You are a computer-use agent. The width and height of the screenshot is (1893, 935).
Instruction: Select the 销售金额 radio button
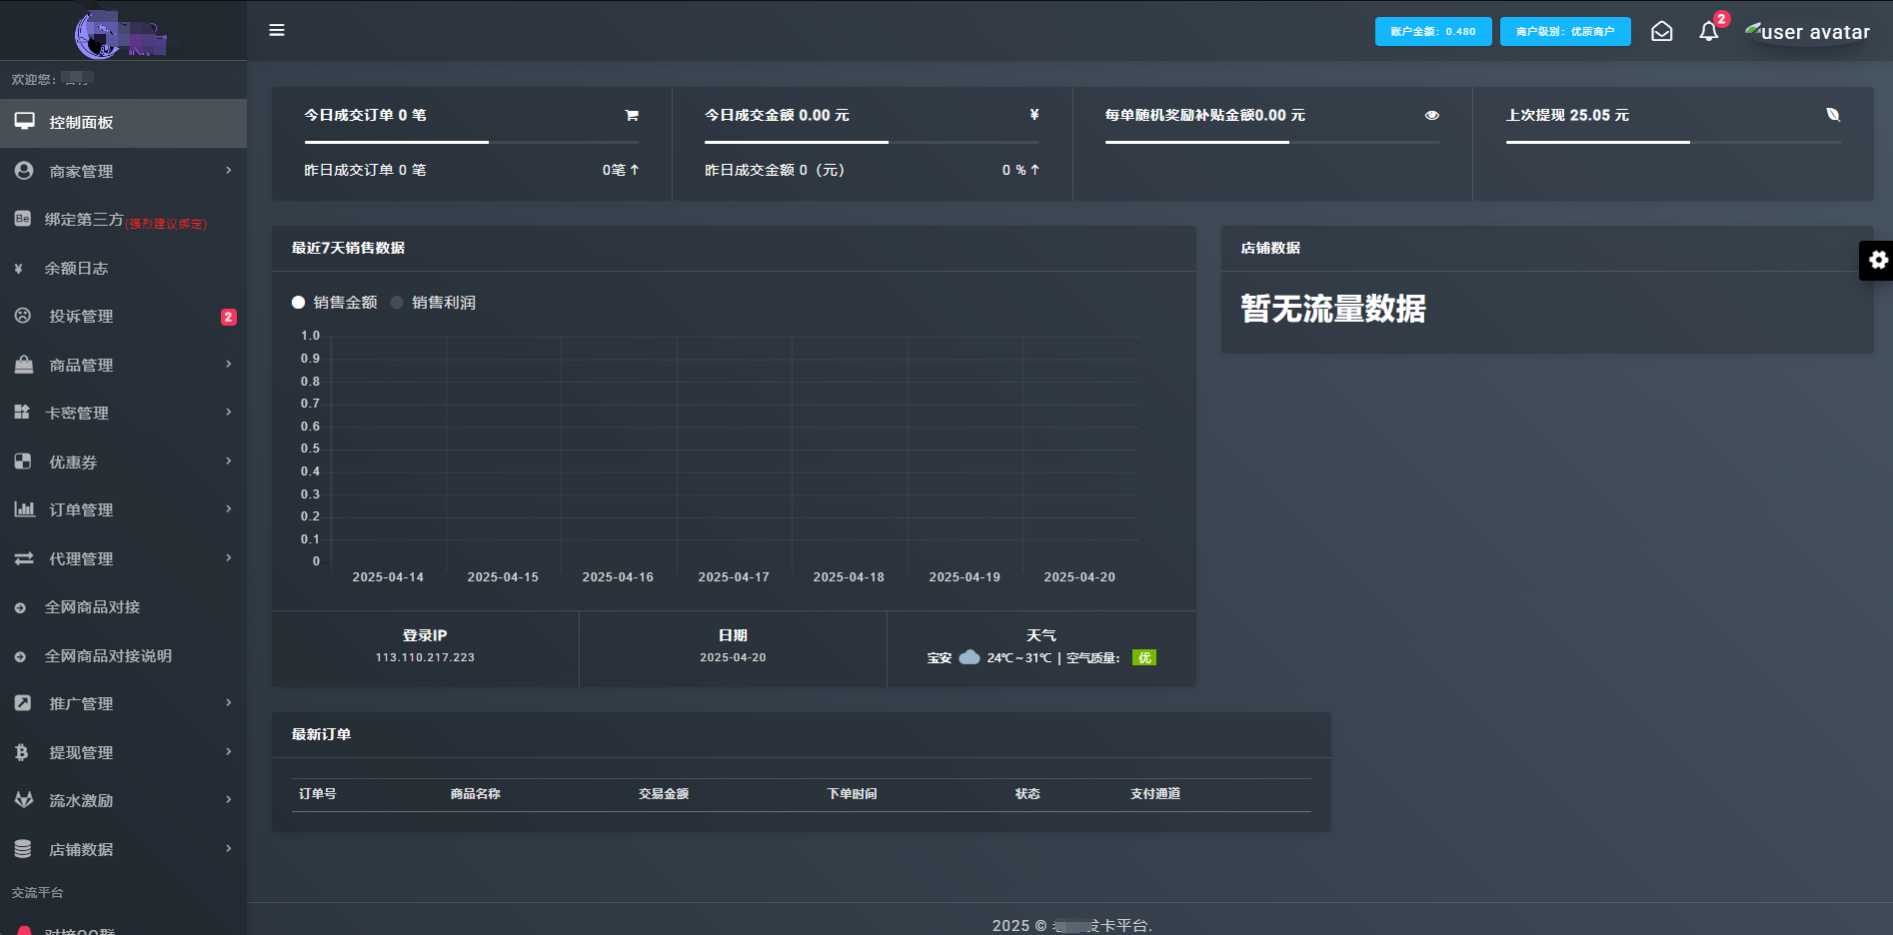pos(297,302)
